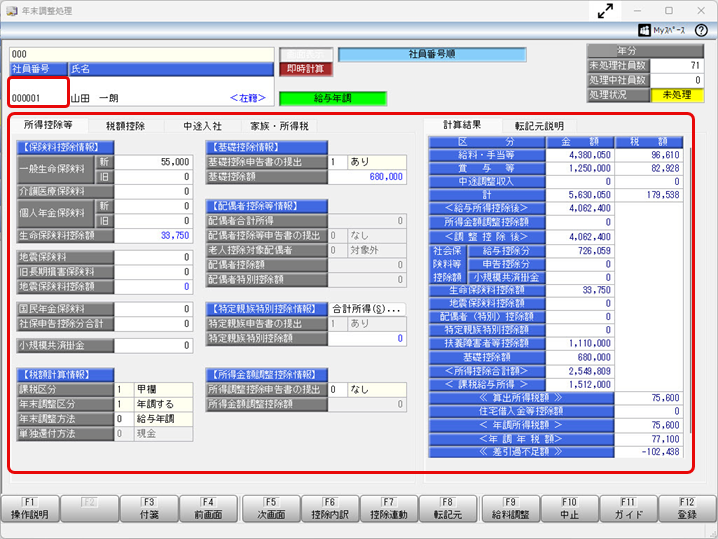
Task: Click the green 給与年調 button
Action: pos(333,98)
